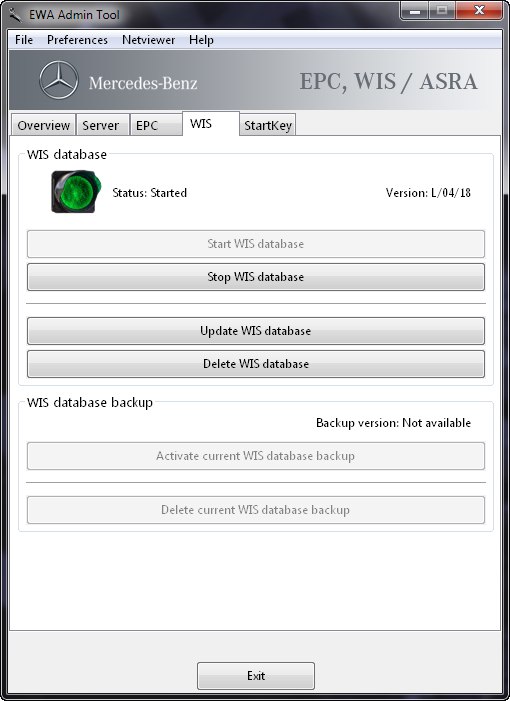Minimize the EWA Admin Tool window
Image resolution: width=510 pixels, height=701 pixels.
(414, 11)
